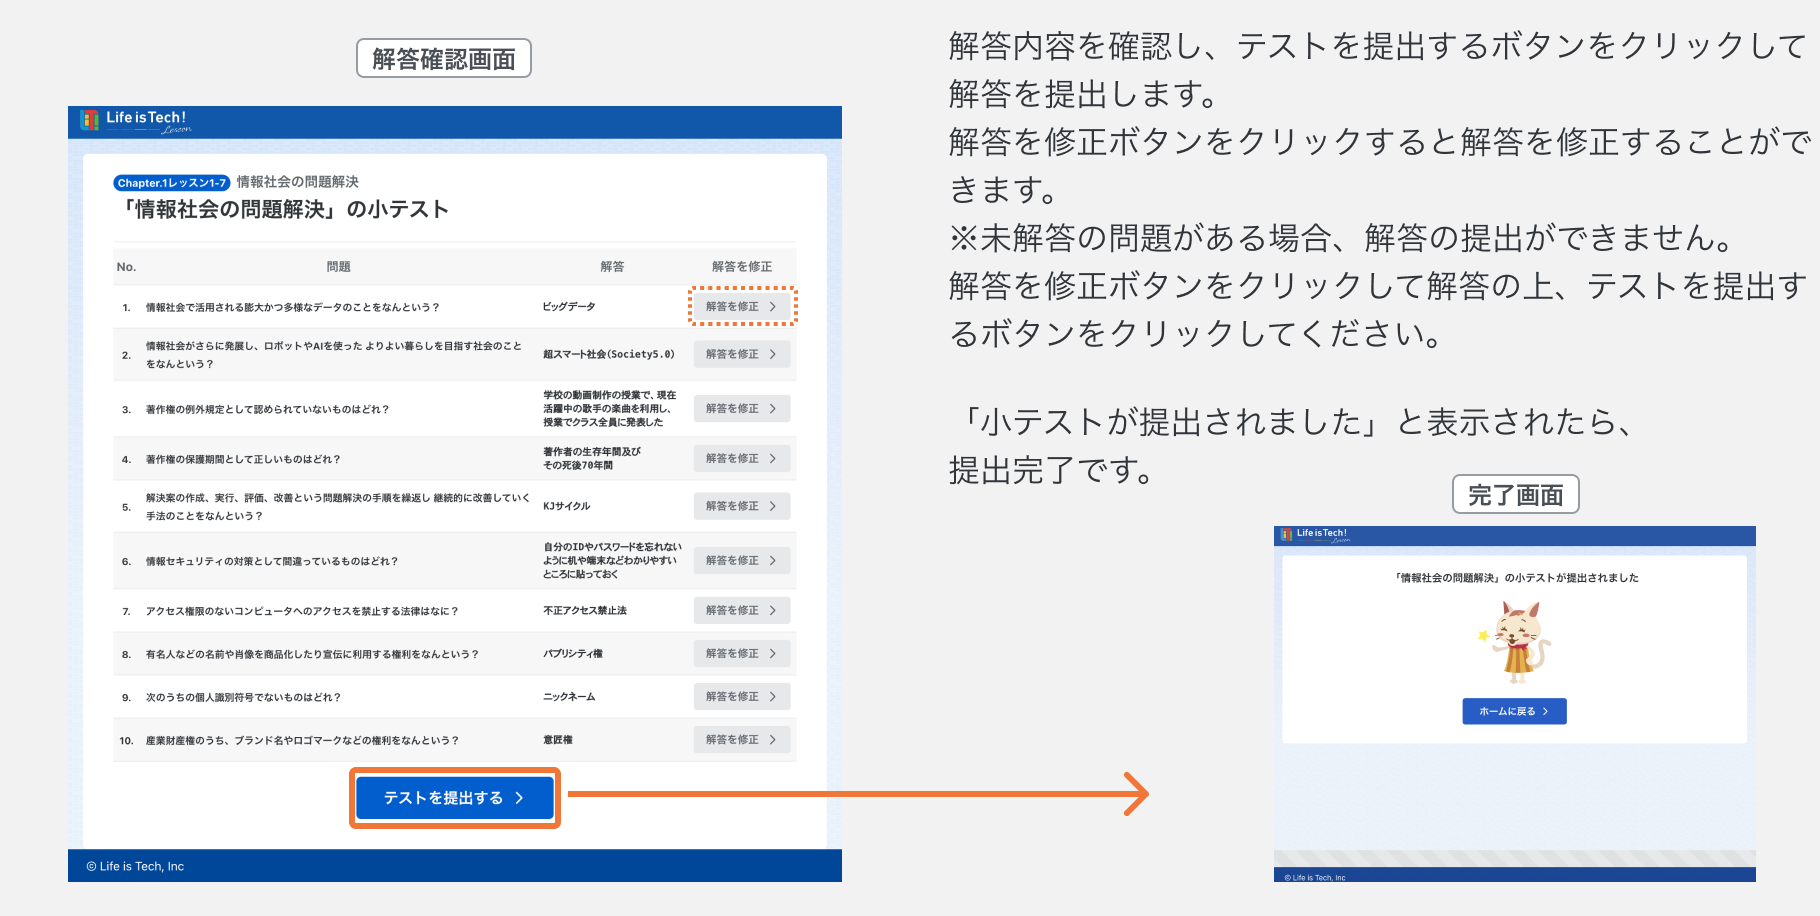Click 解答を修正 for question 9 (ニックネーム)
The image size is (1820, 916).
coord(742,697)
